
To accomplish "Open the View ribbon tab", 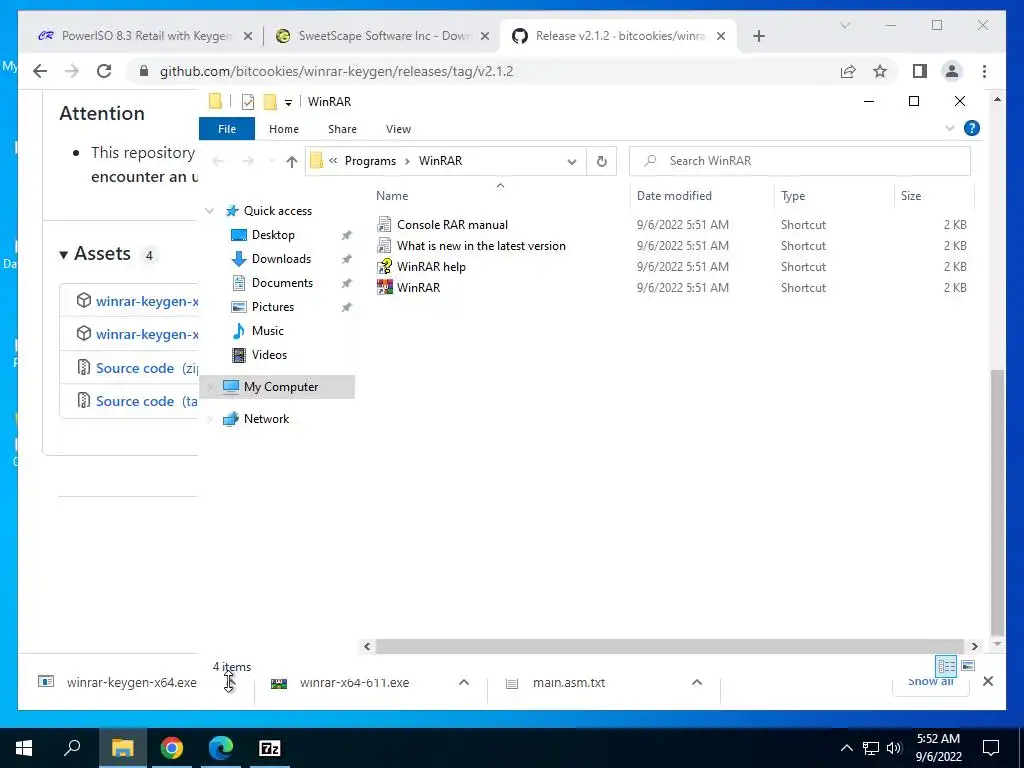I will coord(398,129).
